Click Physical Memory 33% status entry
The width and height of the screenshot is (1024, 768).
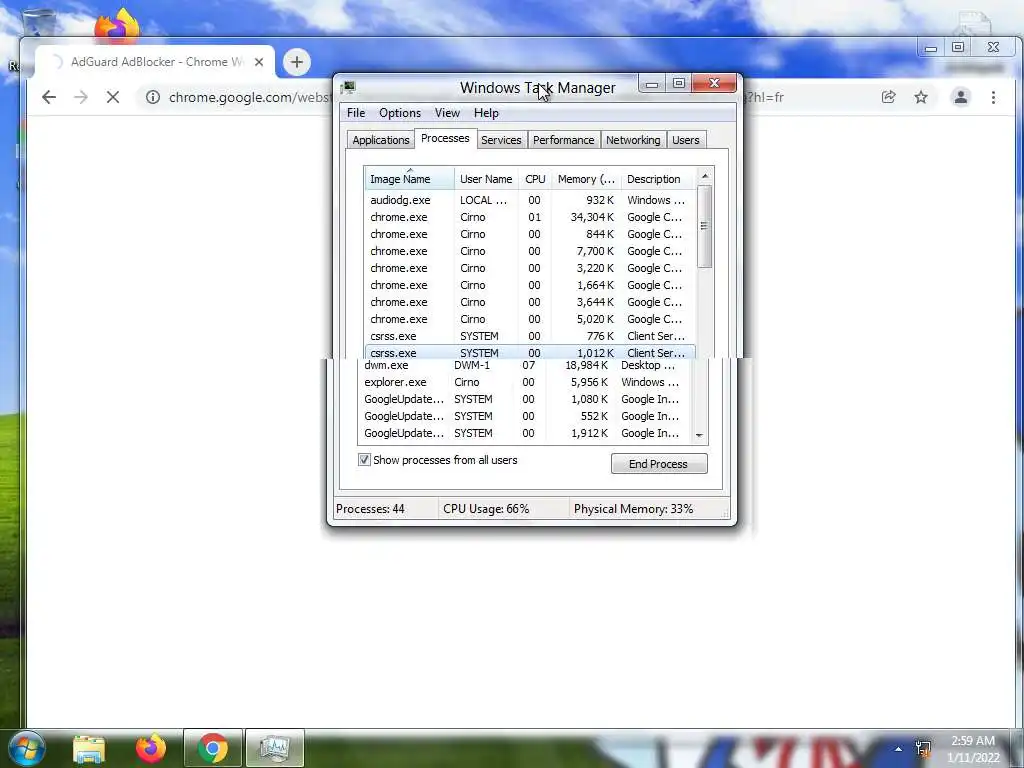(x=633, y=509)
